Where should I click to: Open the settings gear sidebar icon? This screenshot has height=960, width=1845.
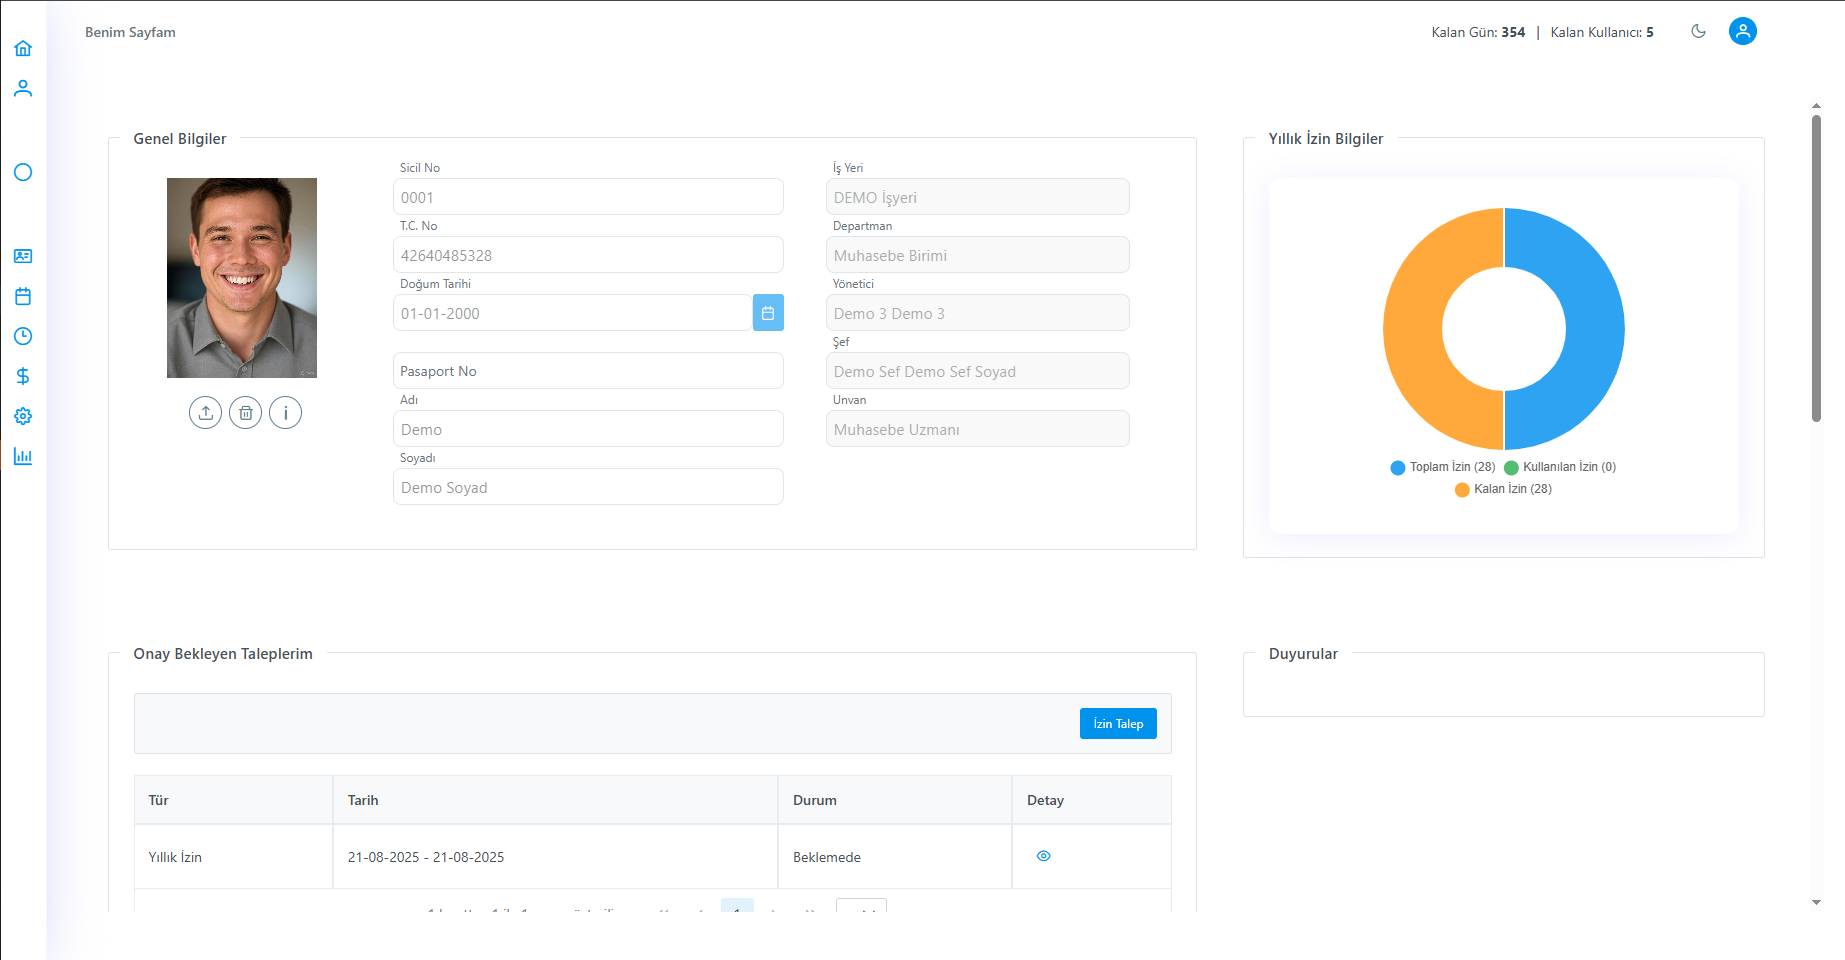tap(23, 416)
